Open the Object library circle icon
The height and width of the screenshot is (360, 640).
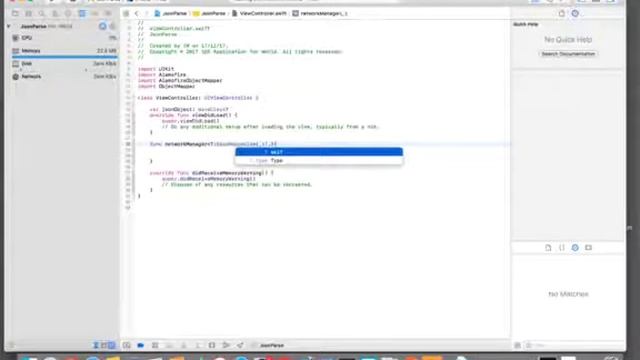pyautogui.click(x=575, y=248)
